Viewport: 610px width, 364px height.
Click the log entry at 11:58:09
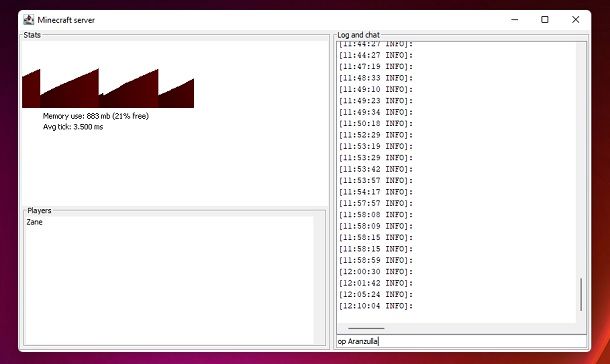tap(376, 226)
